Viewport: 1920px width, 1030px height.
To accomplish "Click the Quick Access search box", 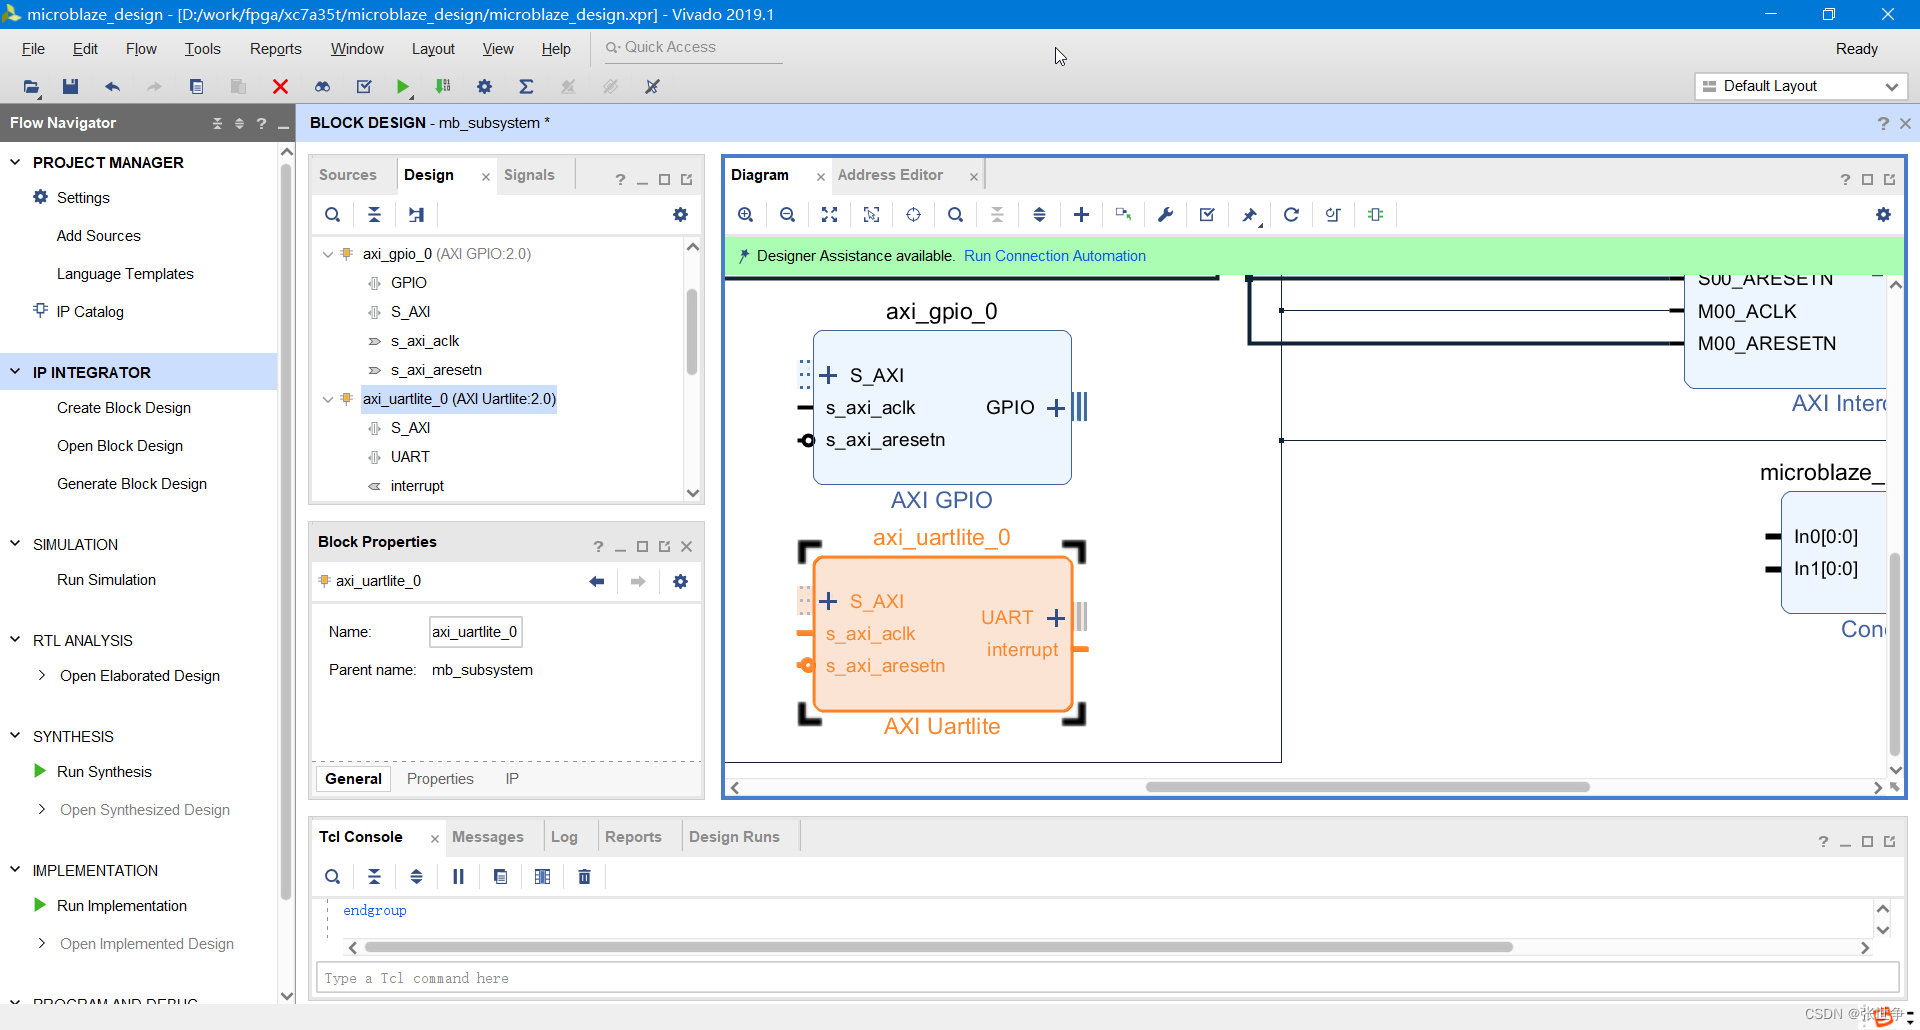I will [693, 48].
